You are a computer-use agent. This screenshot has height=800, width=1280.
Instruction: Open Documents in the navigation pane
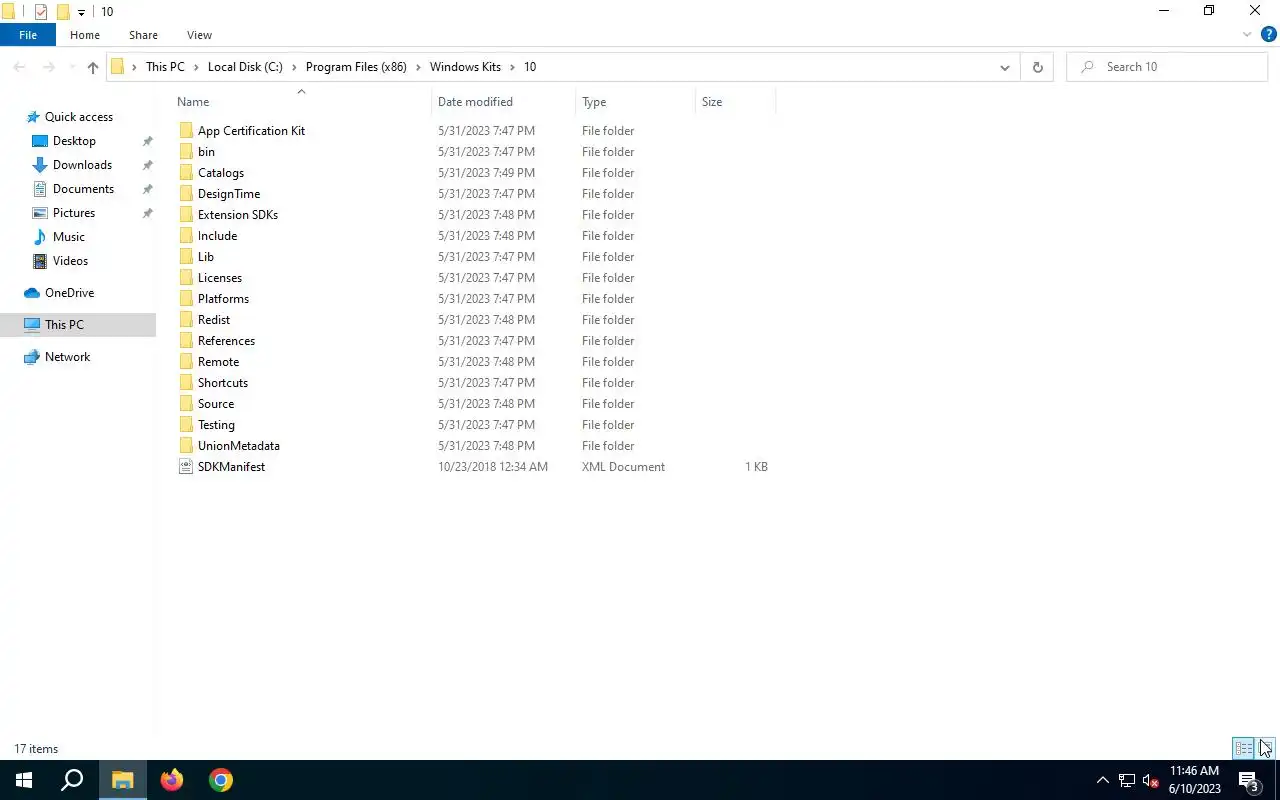pyautogui.click(x=83, y=189)
